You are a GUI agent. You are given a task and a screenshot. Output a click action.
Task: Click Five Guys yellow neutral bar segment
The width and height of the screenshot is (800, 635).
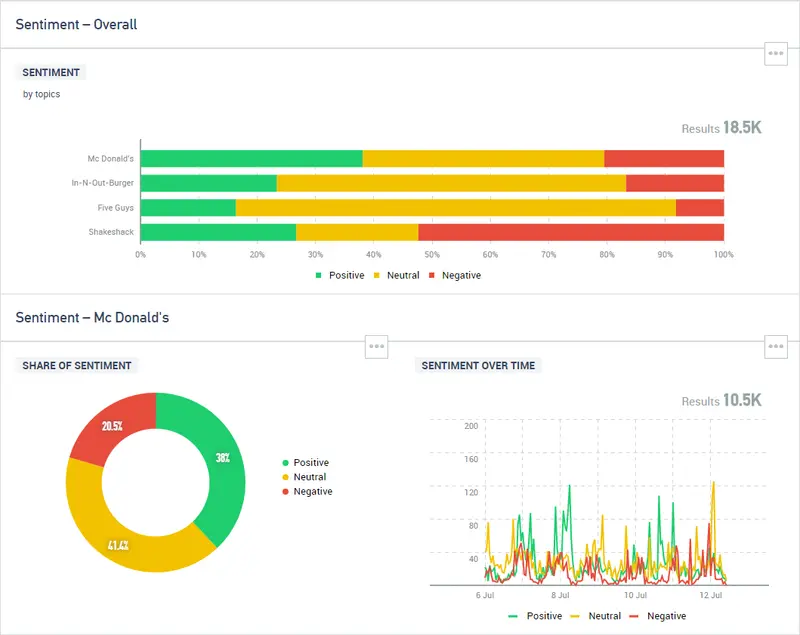455,208
